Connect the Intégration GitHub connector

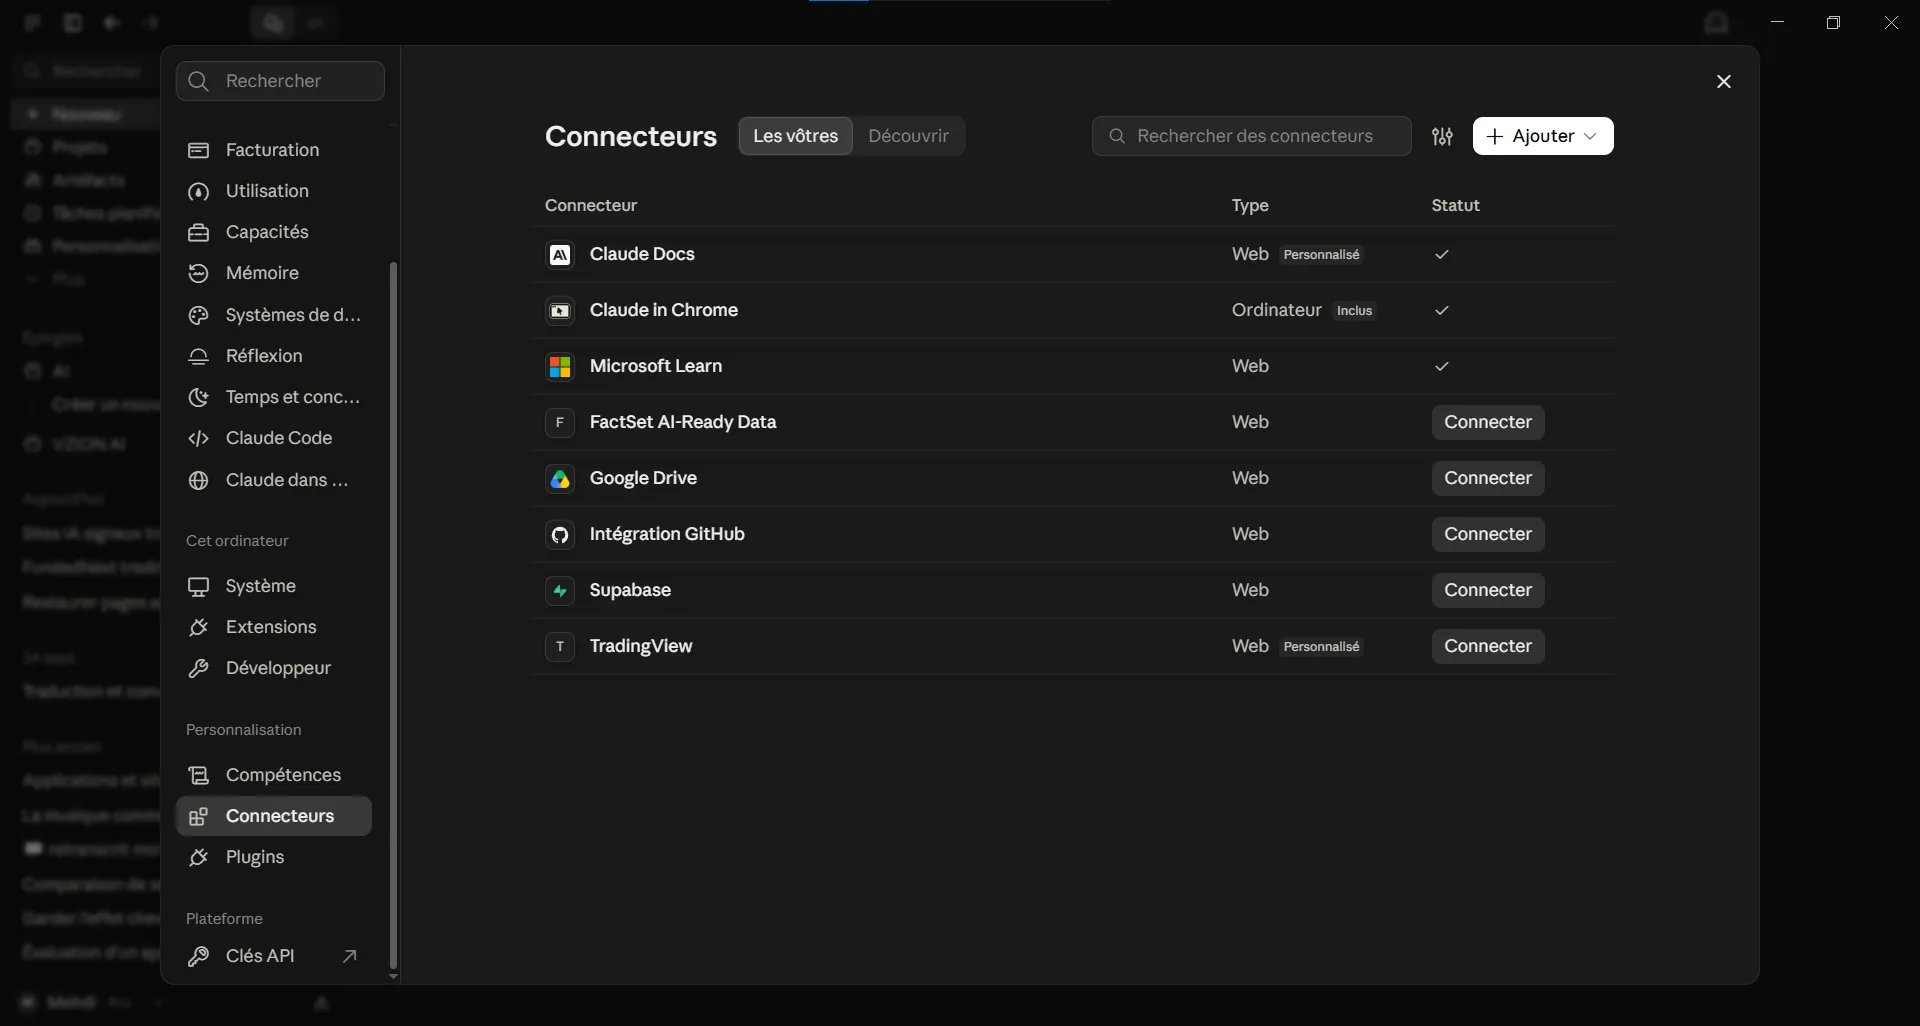pos(1487,534)
